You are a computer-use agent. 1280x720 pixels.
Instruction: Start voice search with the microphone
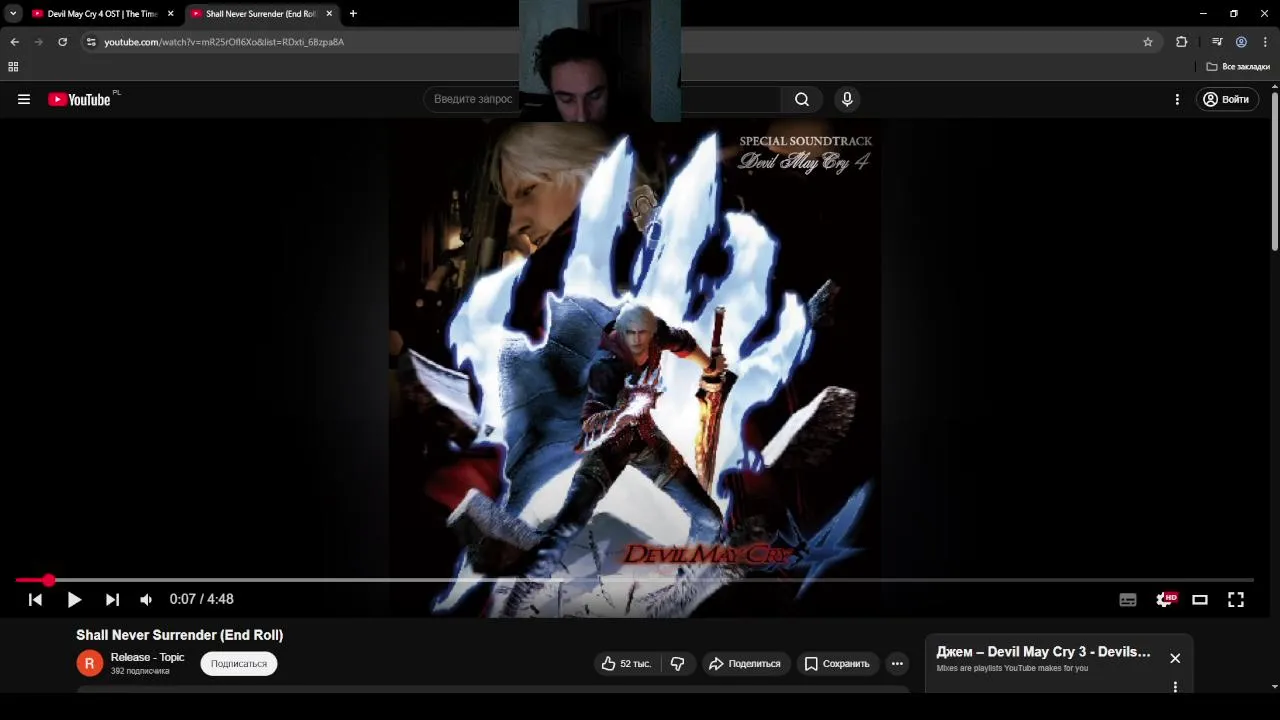847,99
